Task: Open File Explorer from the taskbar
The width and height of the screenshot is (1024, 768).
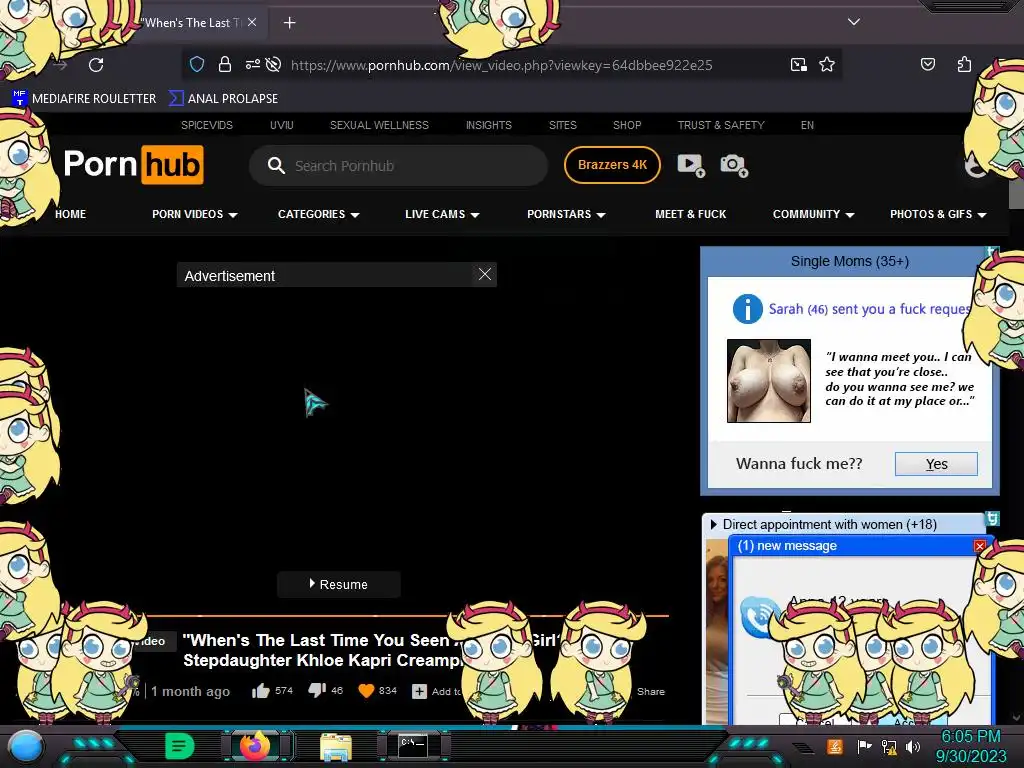Action: (x=336, y=747)
